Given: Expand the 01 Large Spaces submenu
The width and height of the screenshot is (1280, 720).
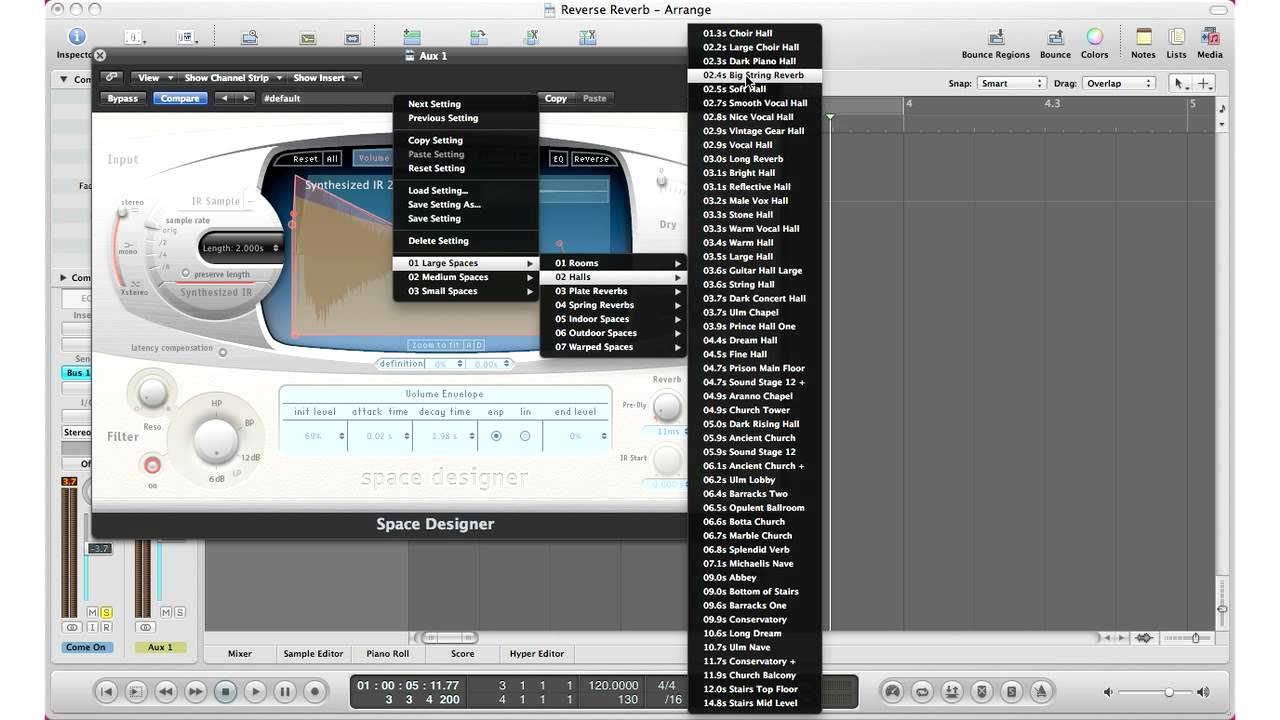Looking at the screenshot, I should pos(466,263).
